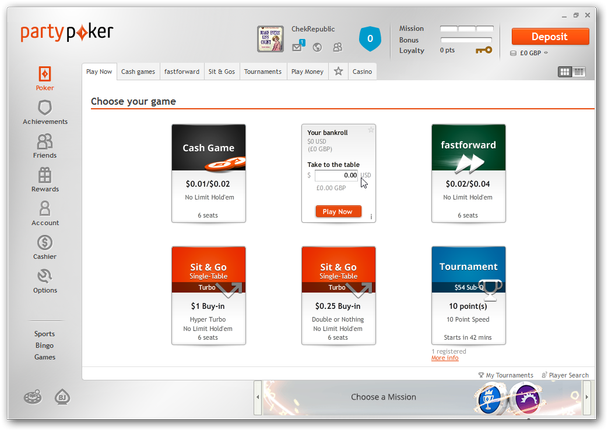
Task: Switch to the Sit & Gos tab
Action: click(221, 72)
